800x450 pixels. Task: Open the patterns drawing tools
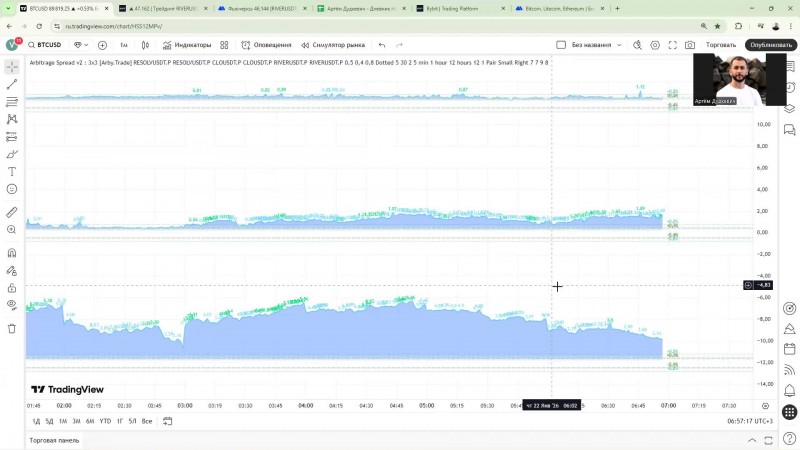pyautogui.click(x=12, y=119)
